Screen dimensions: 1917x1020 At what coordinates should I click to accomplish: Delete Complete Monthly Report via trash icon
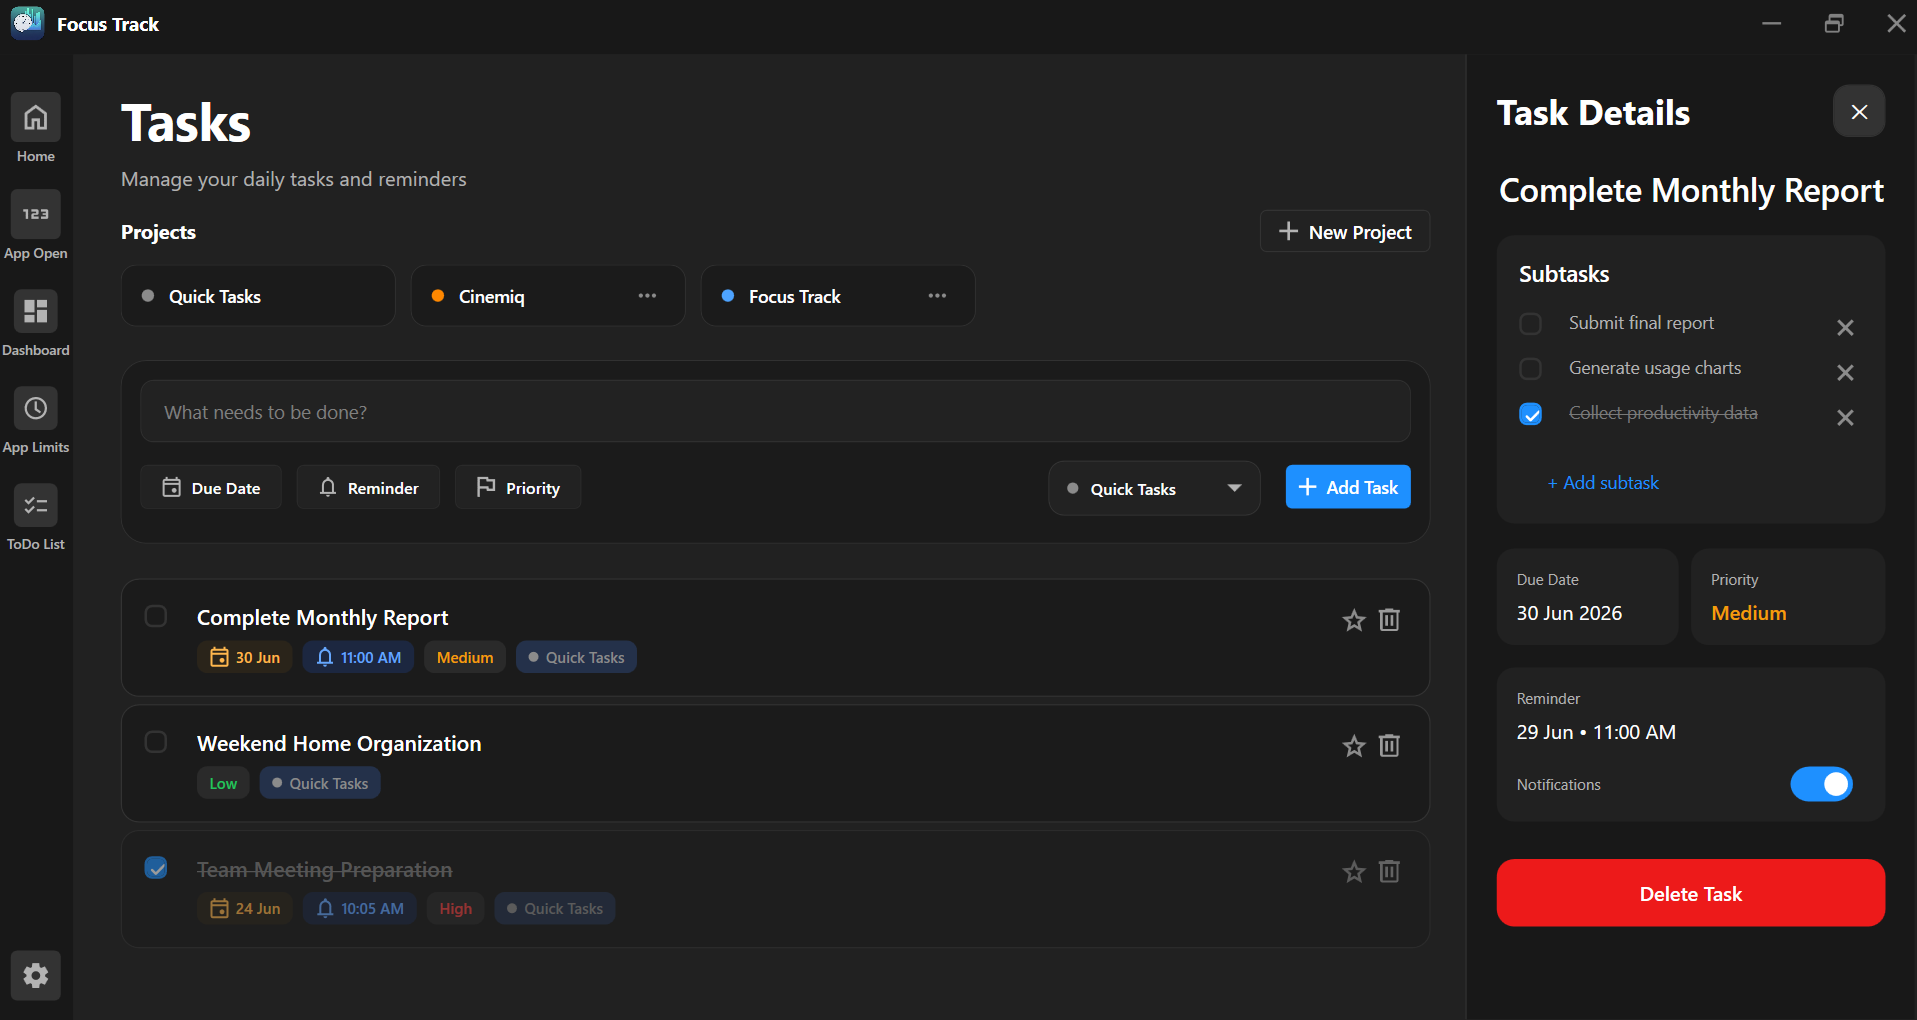click(1389, 620)
